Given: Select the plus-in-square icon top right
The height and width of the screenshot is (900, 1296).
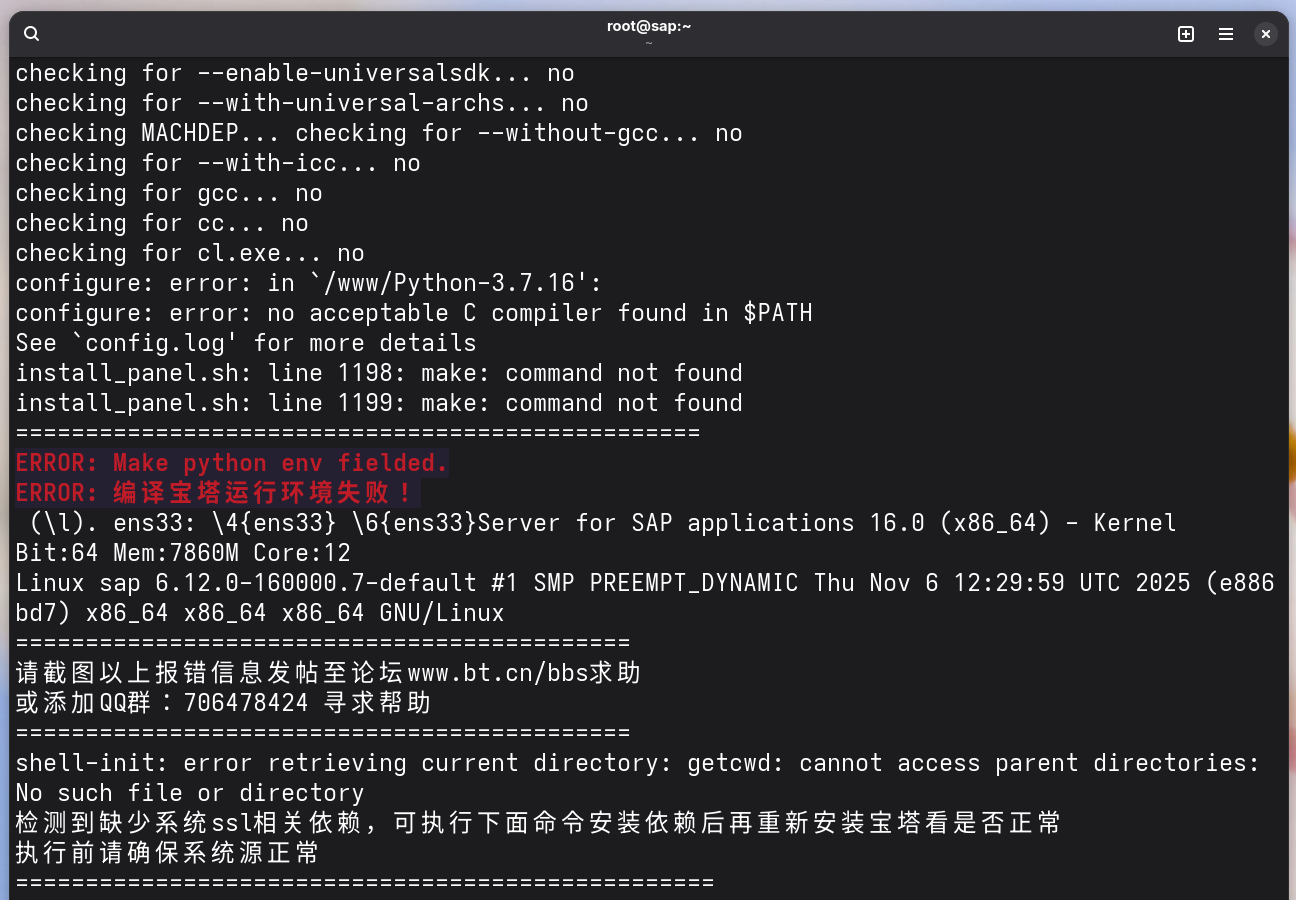Looking at the screenshot, I should [1186, 33].
